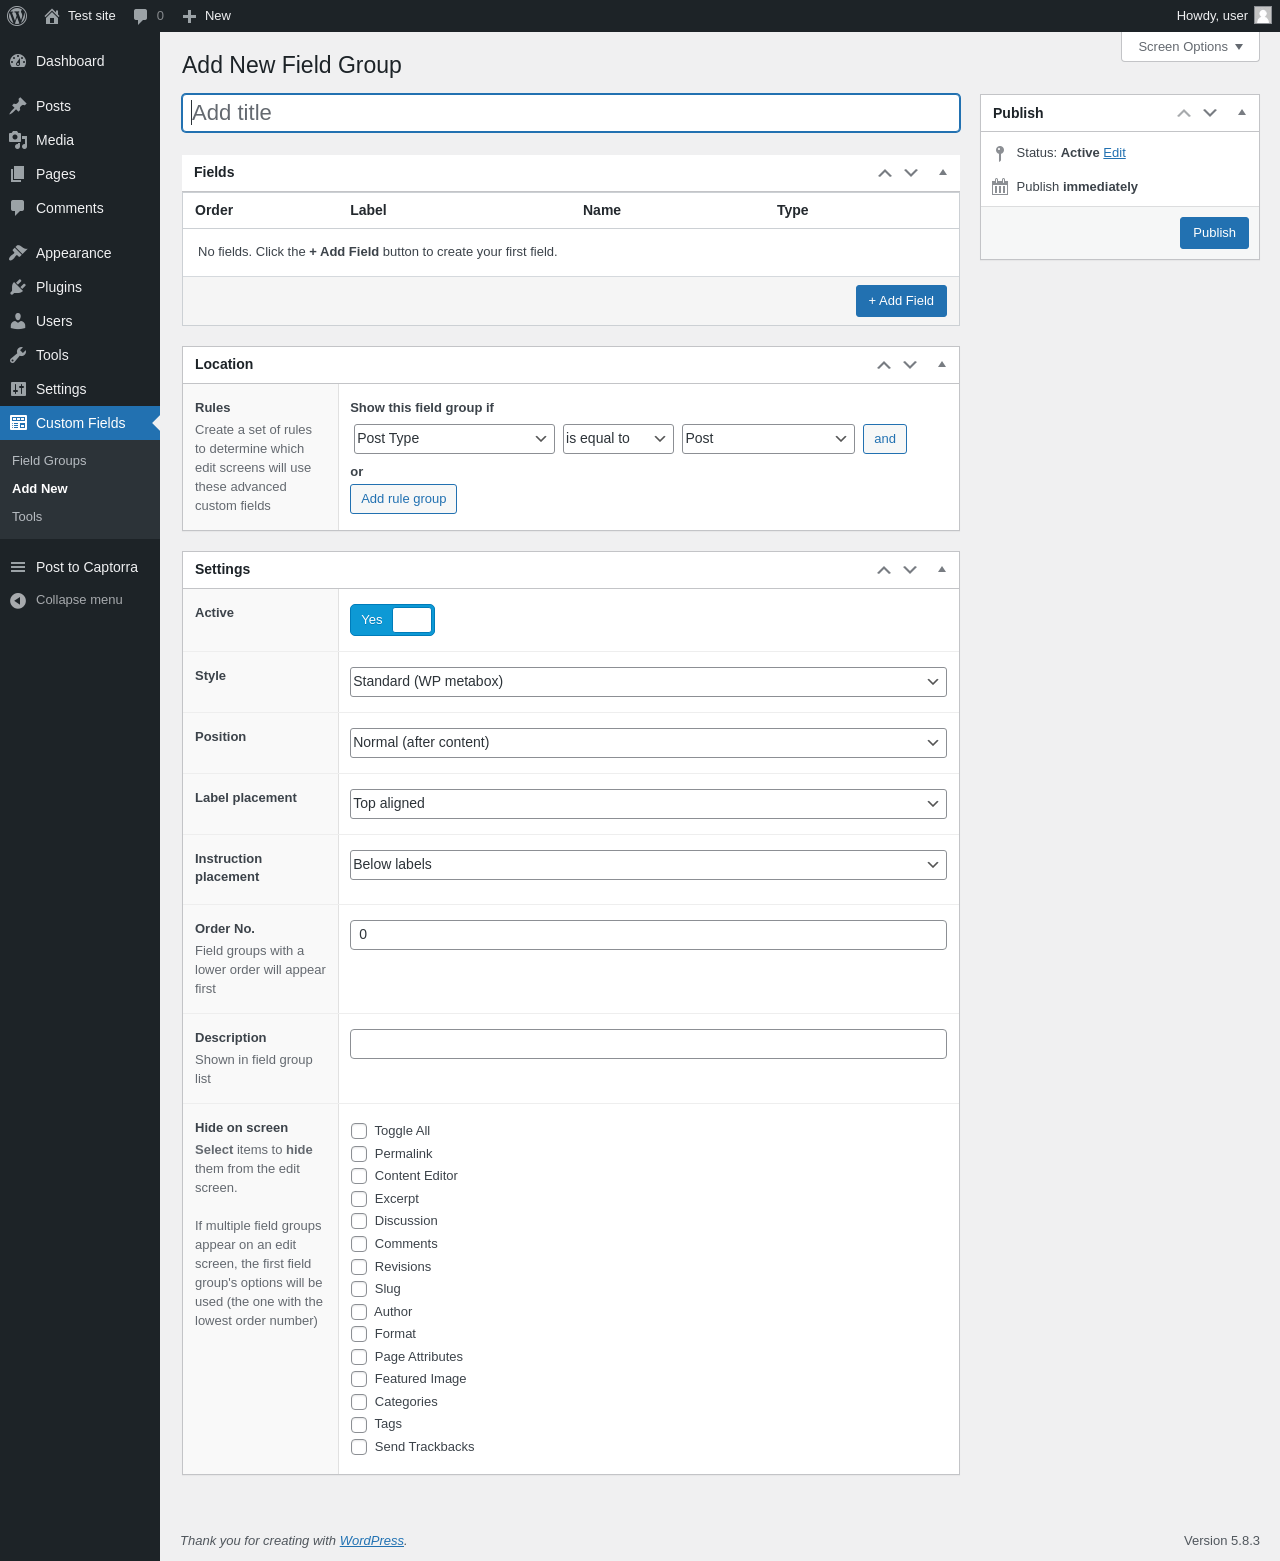The width and height of the screenshot is (1280, 1561).
Task: Move Fields panel down with arrow
Action: 911,173
